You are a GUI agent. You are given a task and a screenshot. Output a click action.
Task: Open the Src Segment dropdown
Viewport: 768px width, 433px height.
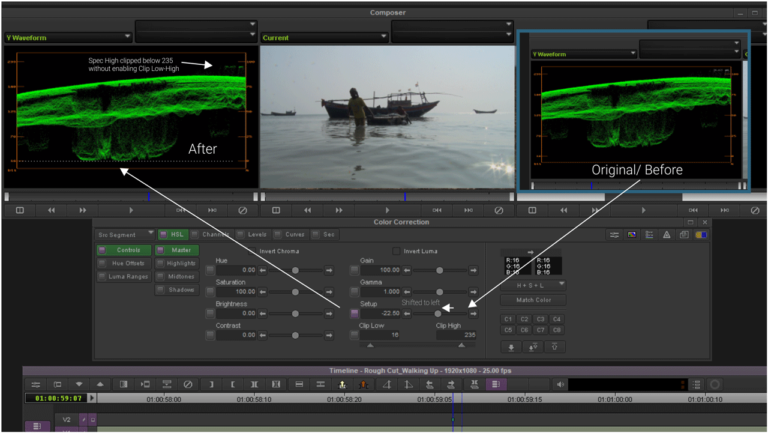(125, 235)
